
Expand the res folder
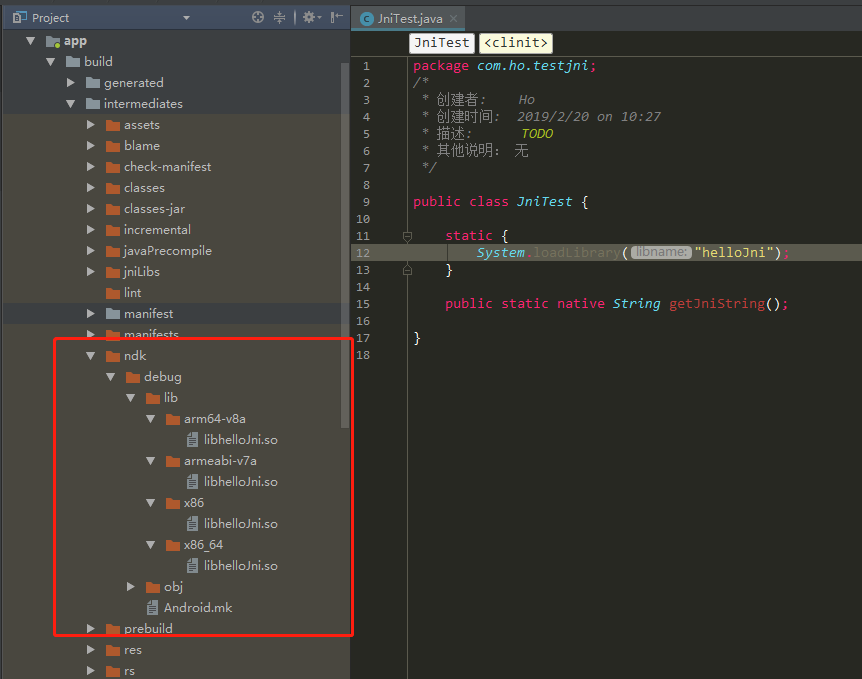click(91, 650)
